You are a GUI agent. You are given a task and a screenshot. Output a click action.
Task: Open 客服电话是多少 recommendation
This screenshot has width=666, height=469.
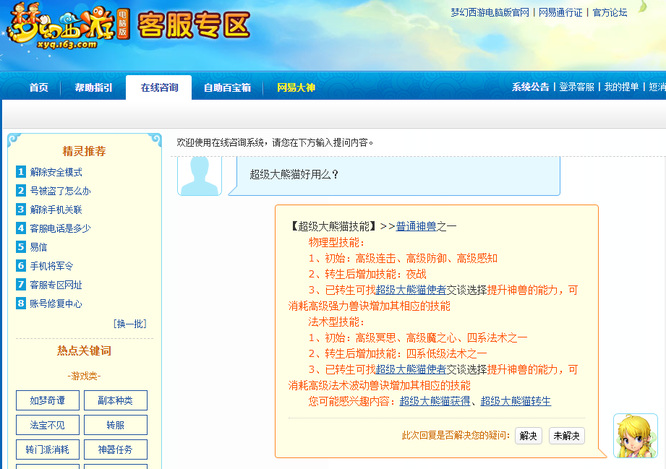coord(60,229)
